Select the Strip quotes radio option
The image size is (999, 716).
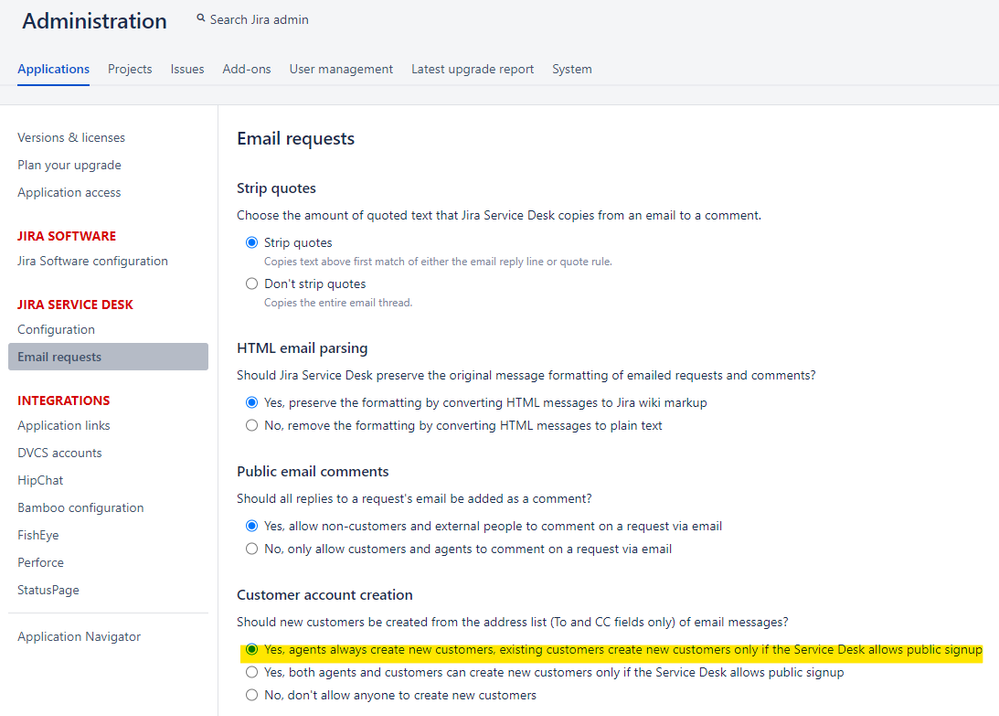[x=252, y=243]
